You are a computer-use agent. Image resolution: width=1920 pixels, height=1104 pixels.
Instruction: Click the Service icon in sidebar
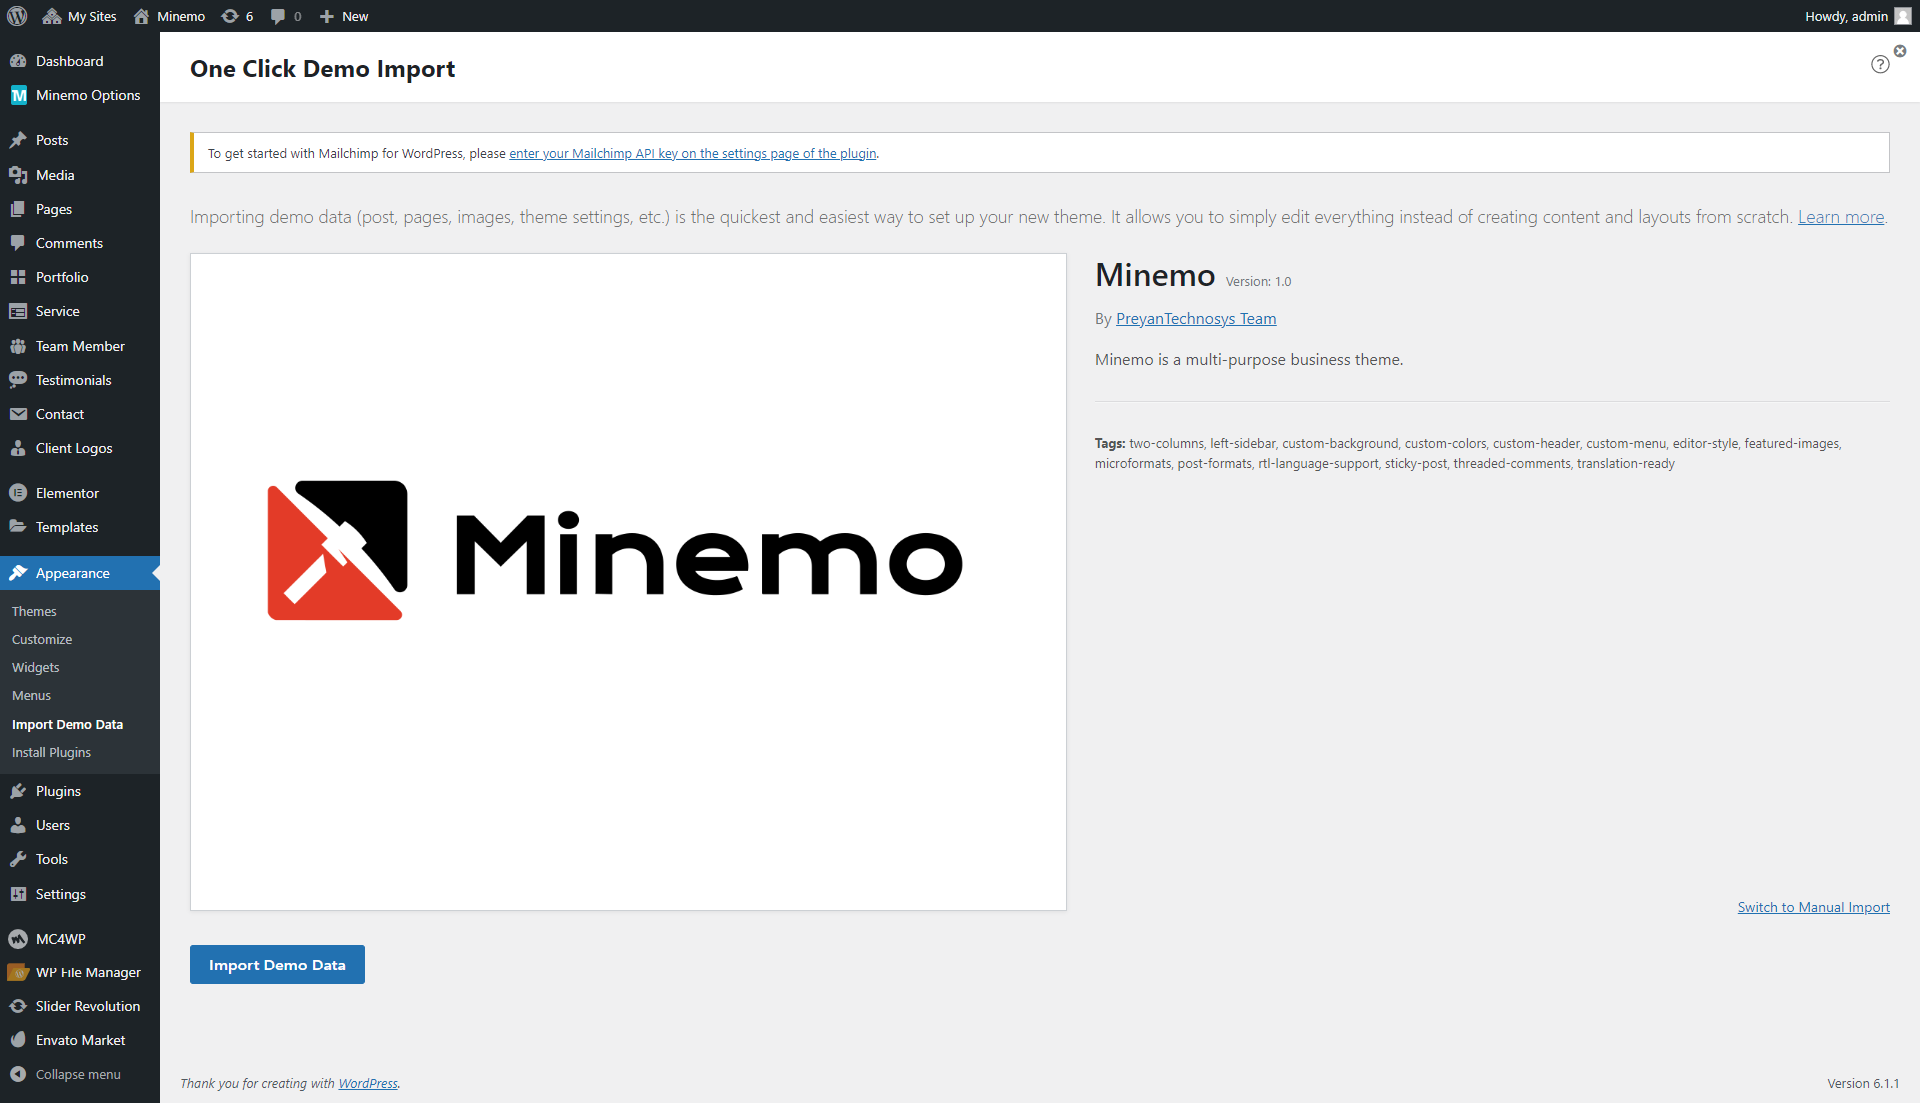(18, 311)
